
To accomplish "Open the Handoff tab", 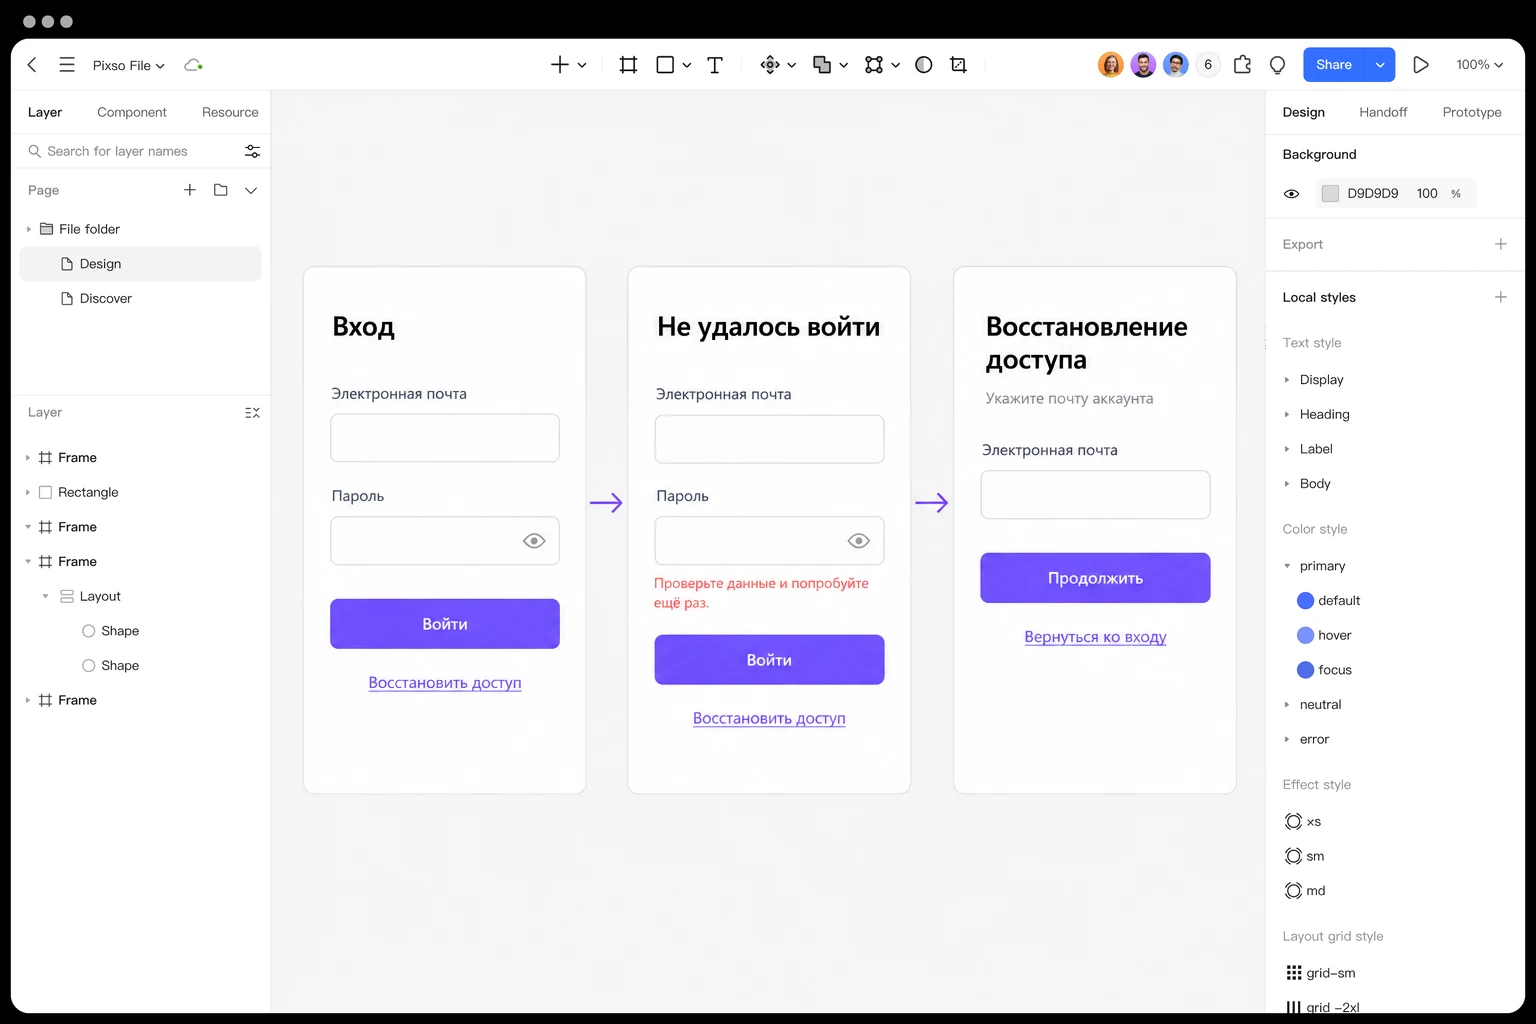I will [1383, 112].
